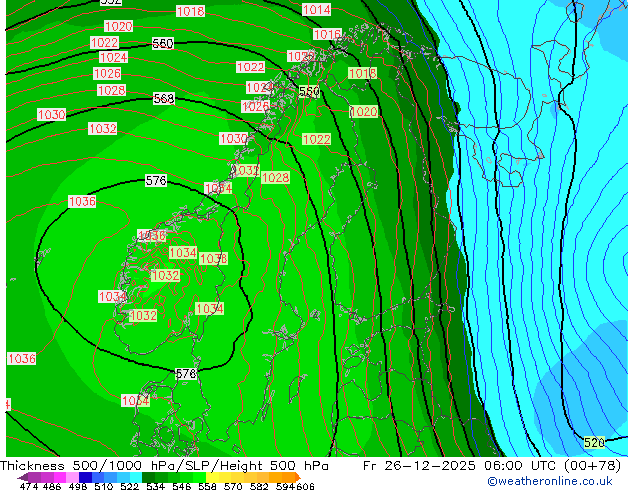Click legend value "534"
The height and width of the screenshot is (490, 634).
point(156,486)
